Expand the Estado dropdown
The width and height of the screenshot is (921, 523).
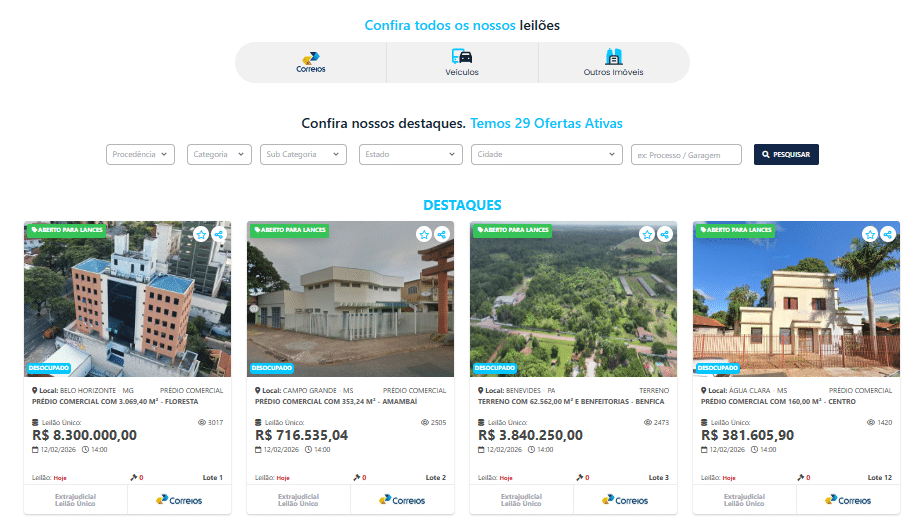tap(411, 155)
